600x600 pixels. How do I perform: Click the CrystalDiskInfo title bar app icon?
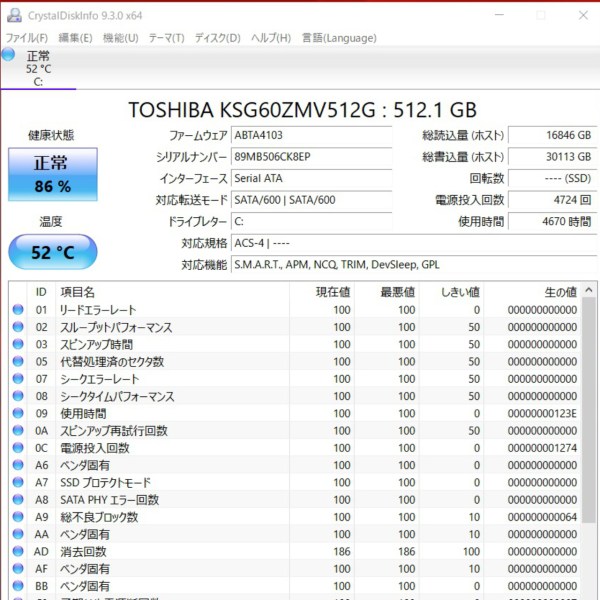[x=14, y=15]
